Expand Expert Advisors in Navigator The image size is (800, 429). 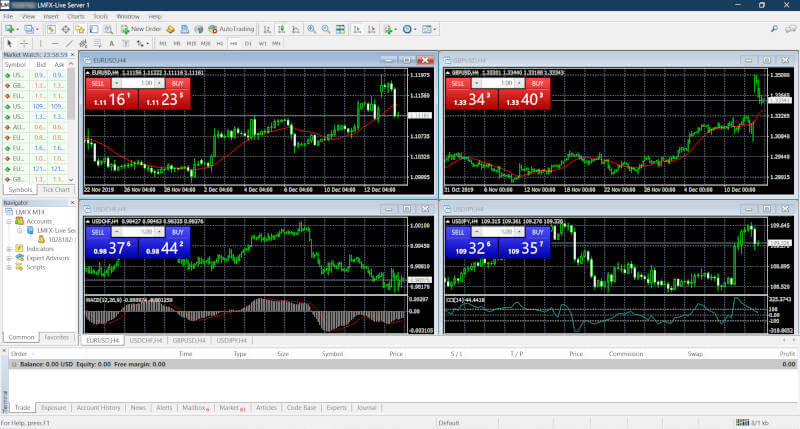[9, 258]
